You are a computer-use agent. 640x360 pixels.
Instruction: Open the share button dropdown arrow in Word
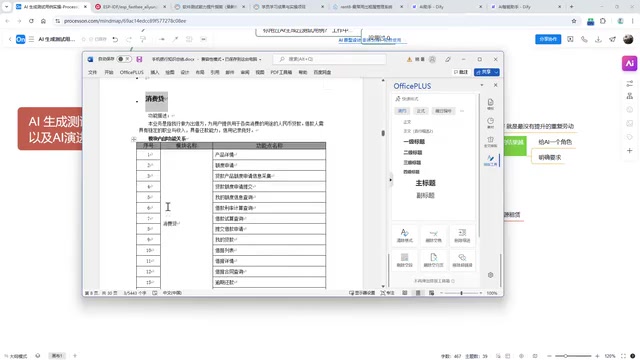point(496,72)
